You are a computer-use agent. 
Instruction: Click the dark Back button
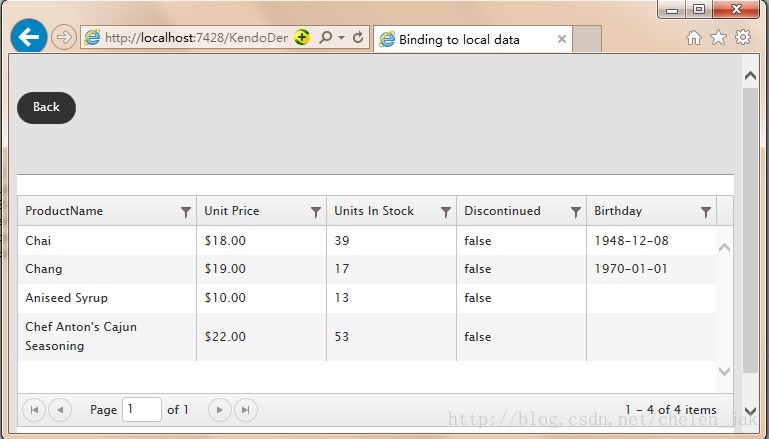coord(47,107)
